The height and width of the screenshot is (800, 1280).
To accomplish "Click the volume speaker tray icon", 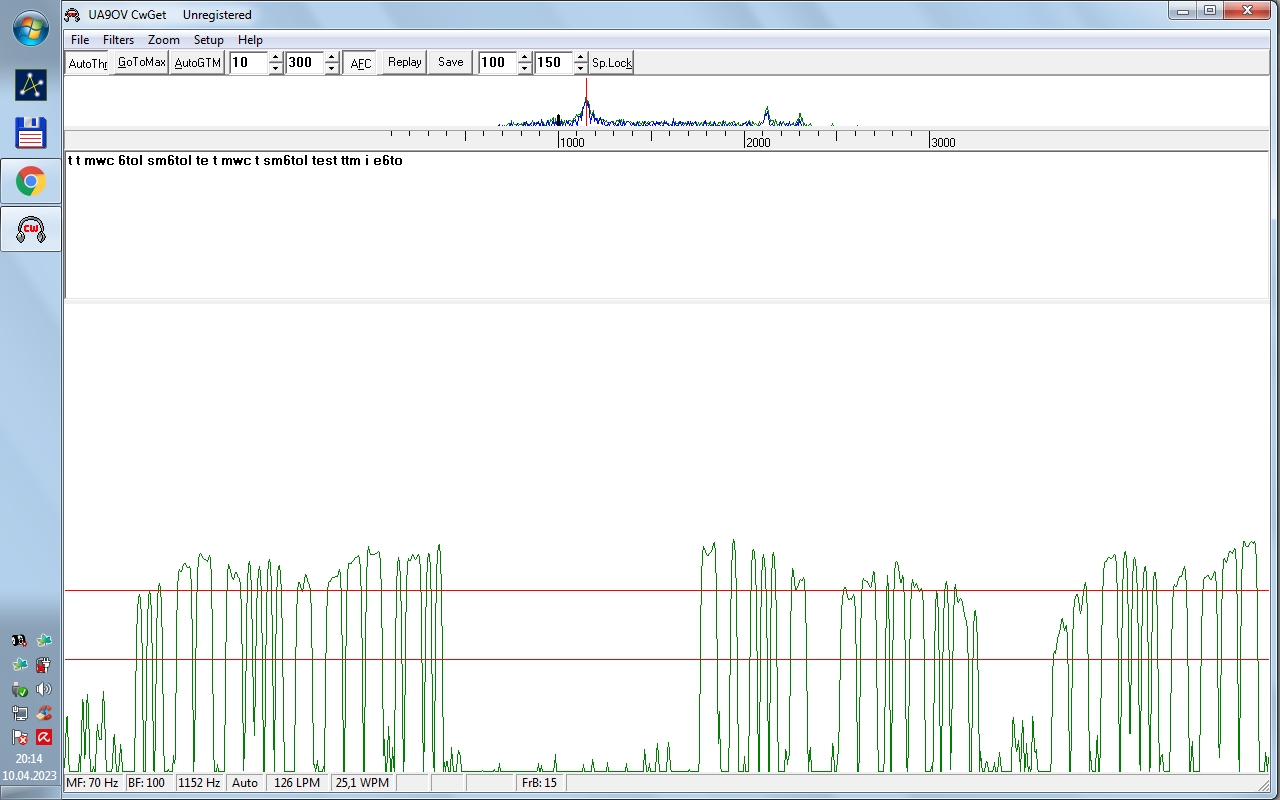I will [x=44, y=689].
